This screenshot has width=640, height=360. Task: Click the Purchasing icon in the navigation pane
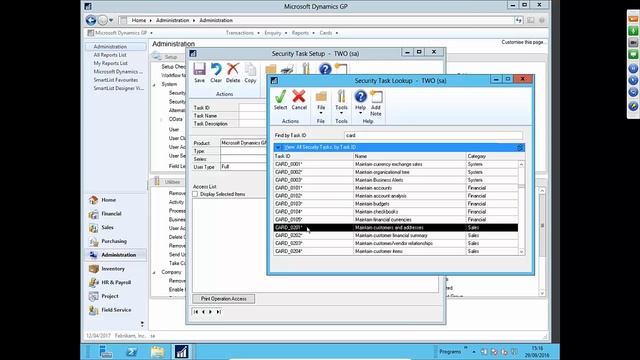tap(93, 242)
